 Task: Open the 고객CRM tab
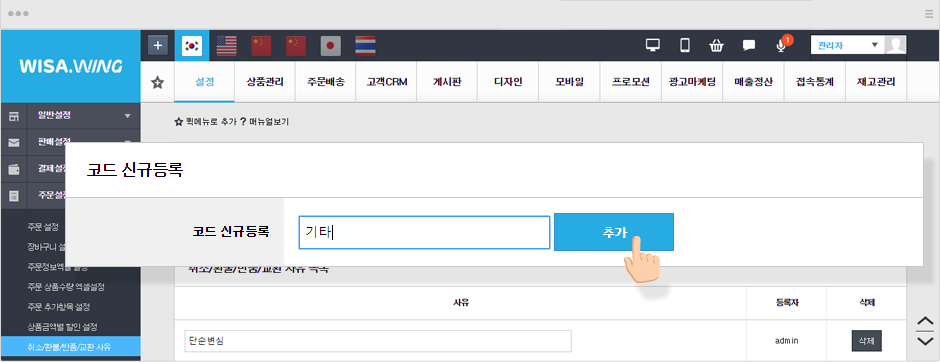pyautogui.click(x=387, y=82)
